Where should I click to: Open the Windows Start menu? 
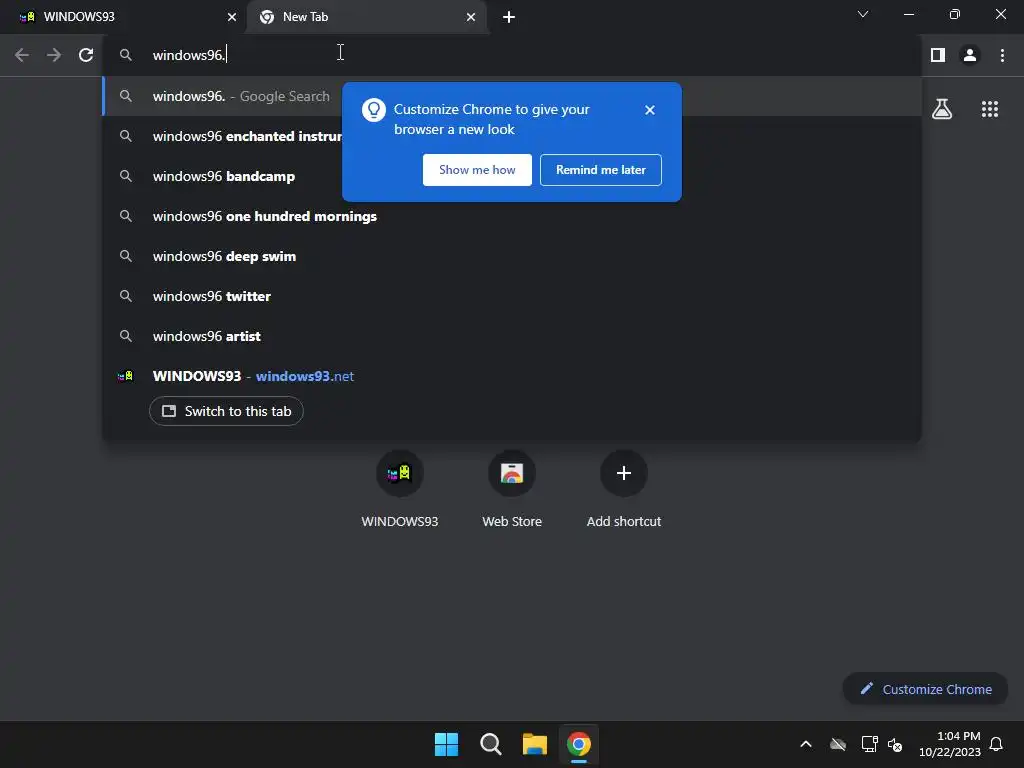pos(446,744)
